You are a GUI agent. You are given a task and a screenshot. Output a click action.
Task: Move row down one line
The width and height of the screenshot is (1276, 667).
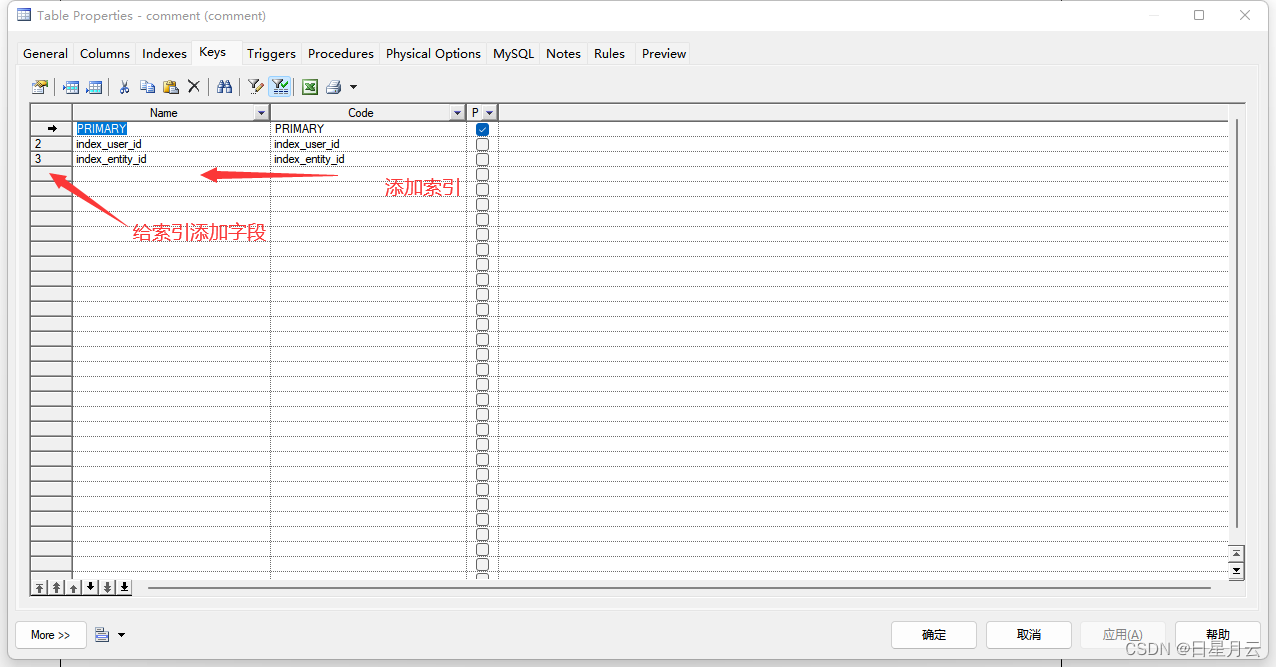(x=91, y=587)
